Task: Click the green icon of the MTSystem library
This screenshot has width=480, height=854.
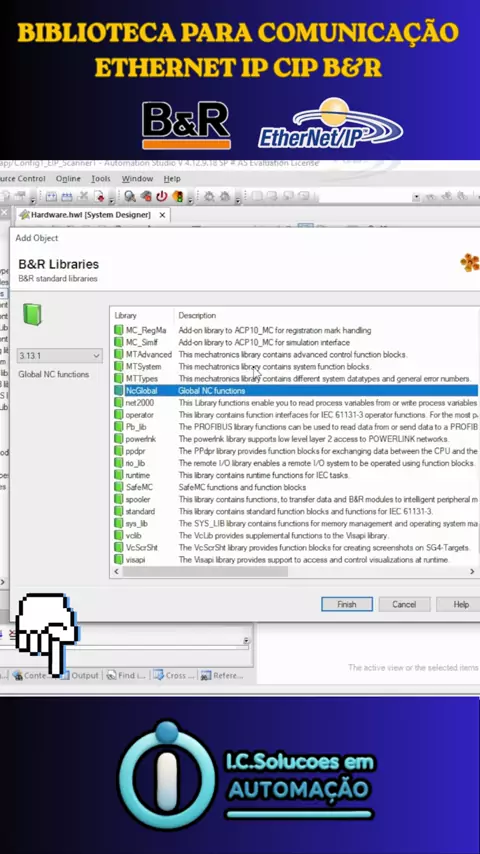Action: pyautogui.click(x=119, y=366)
